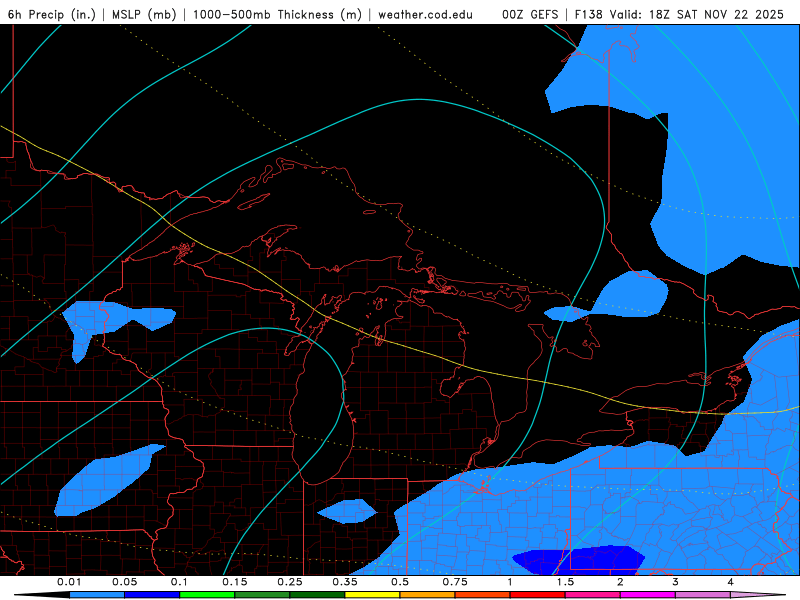The width and height of the screenshot is (800, 600).
Task: Click the legend value 2
Action: point(620,582)
